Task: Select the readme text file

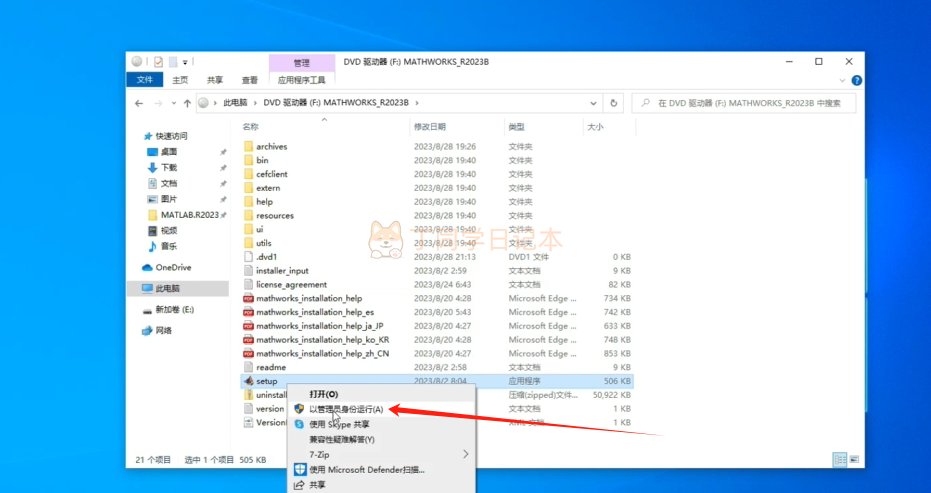Action: click(271, 367)
